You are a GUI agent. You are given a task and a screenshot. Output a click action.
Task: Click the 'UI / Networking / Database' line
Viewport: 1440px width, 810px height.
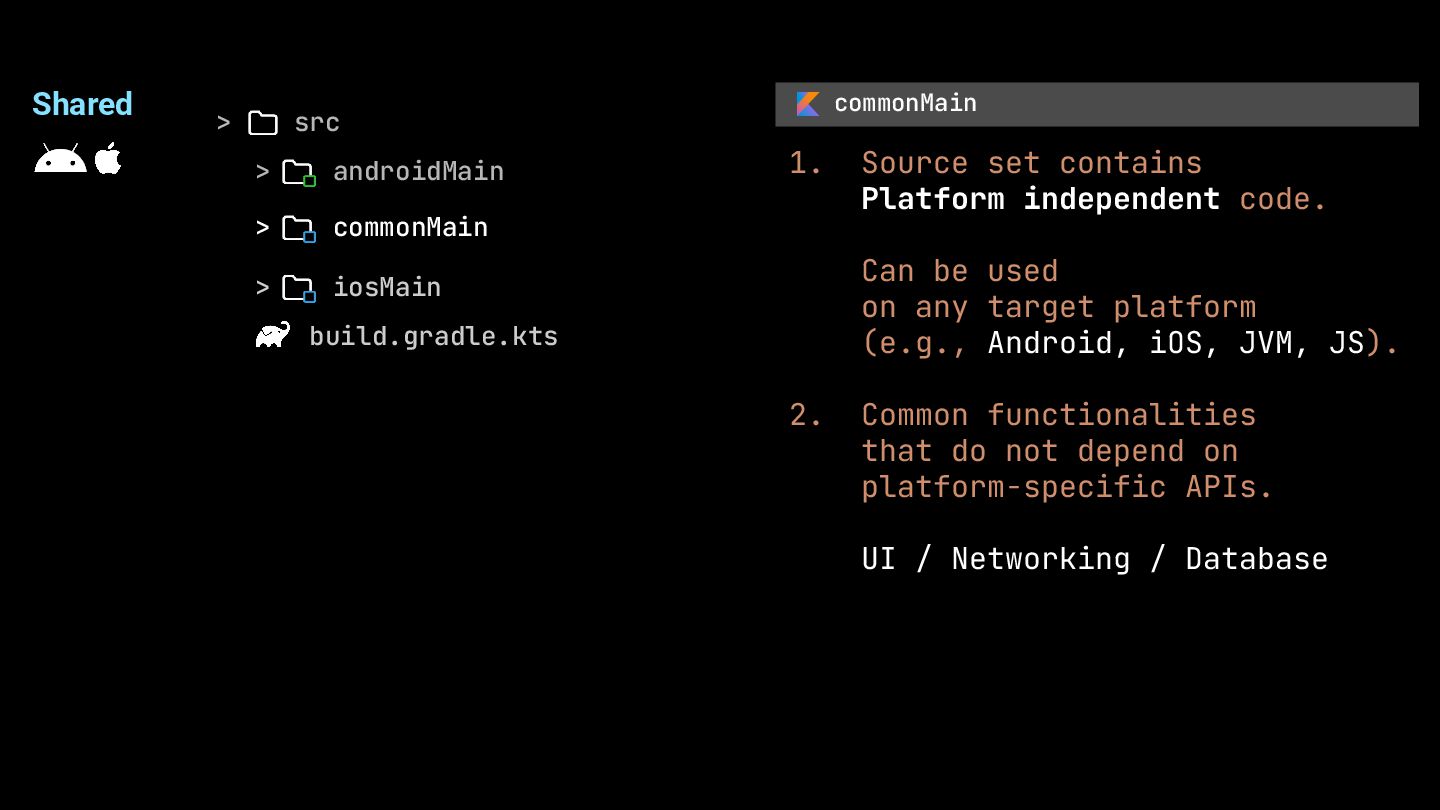tap(1094, 559)
